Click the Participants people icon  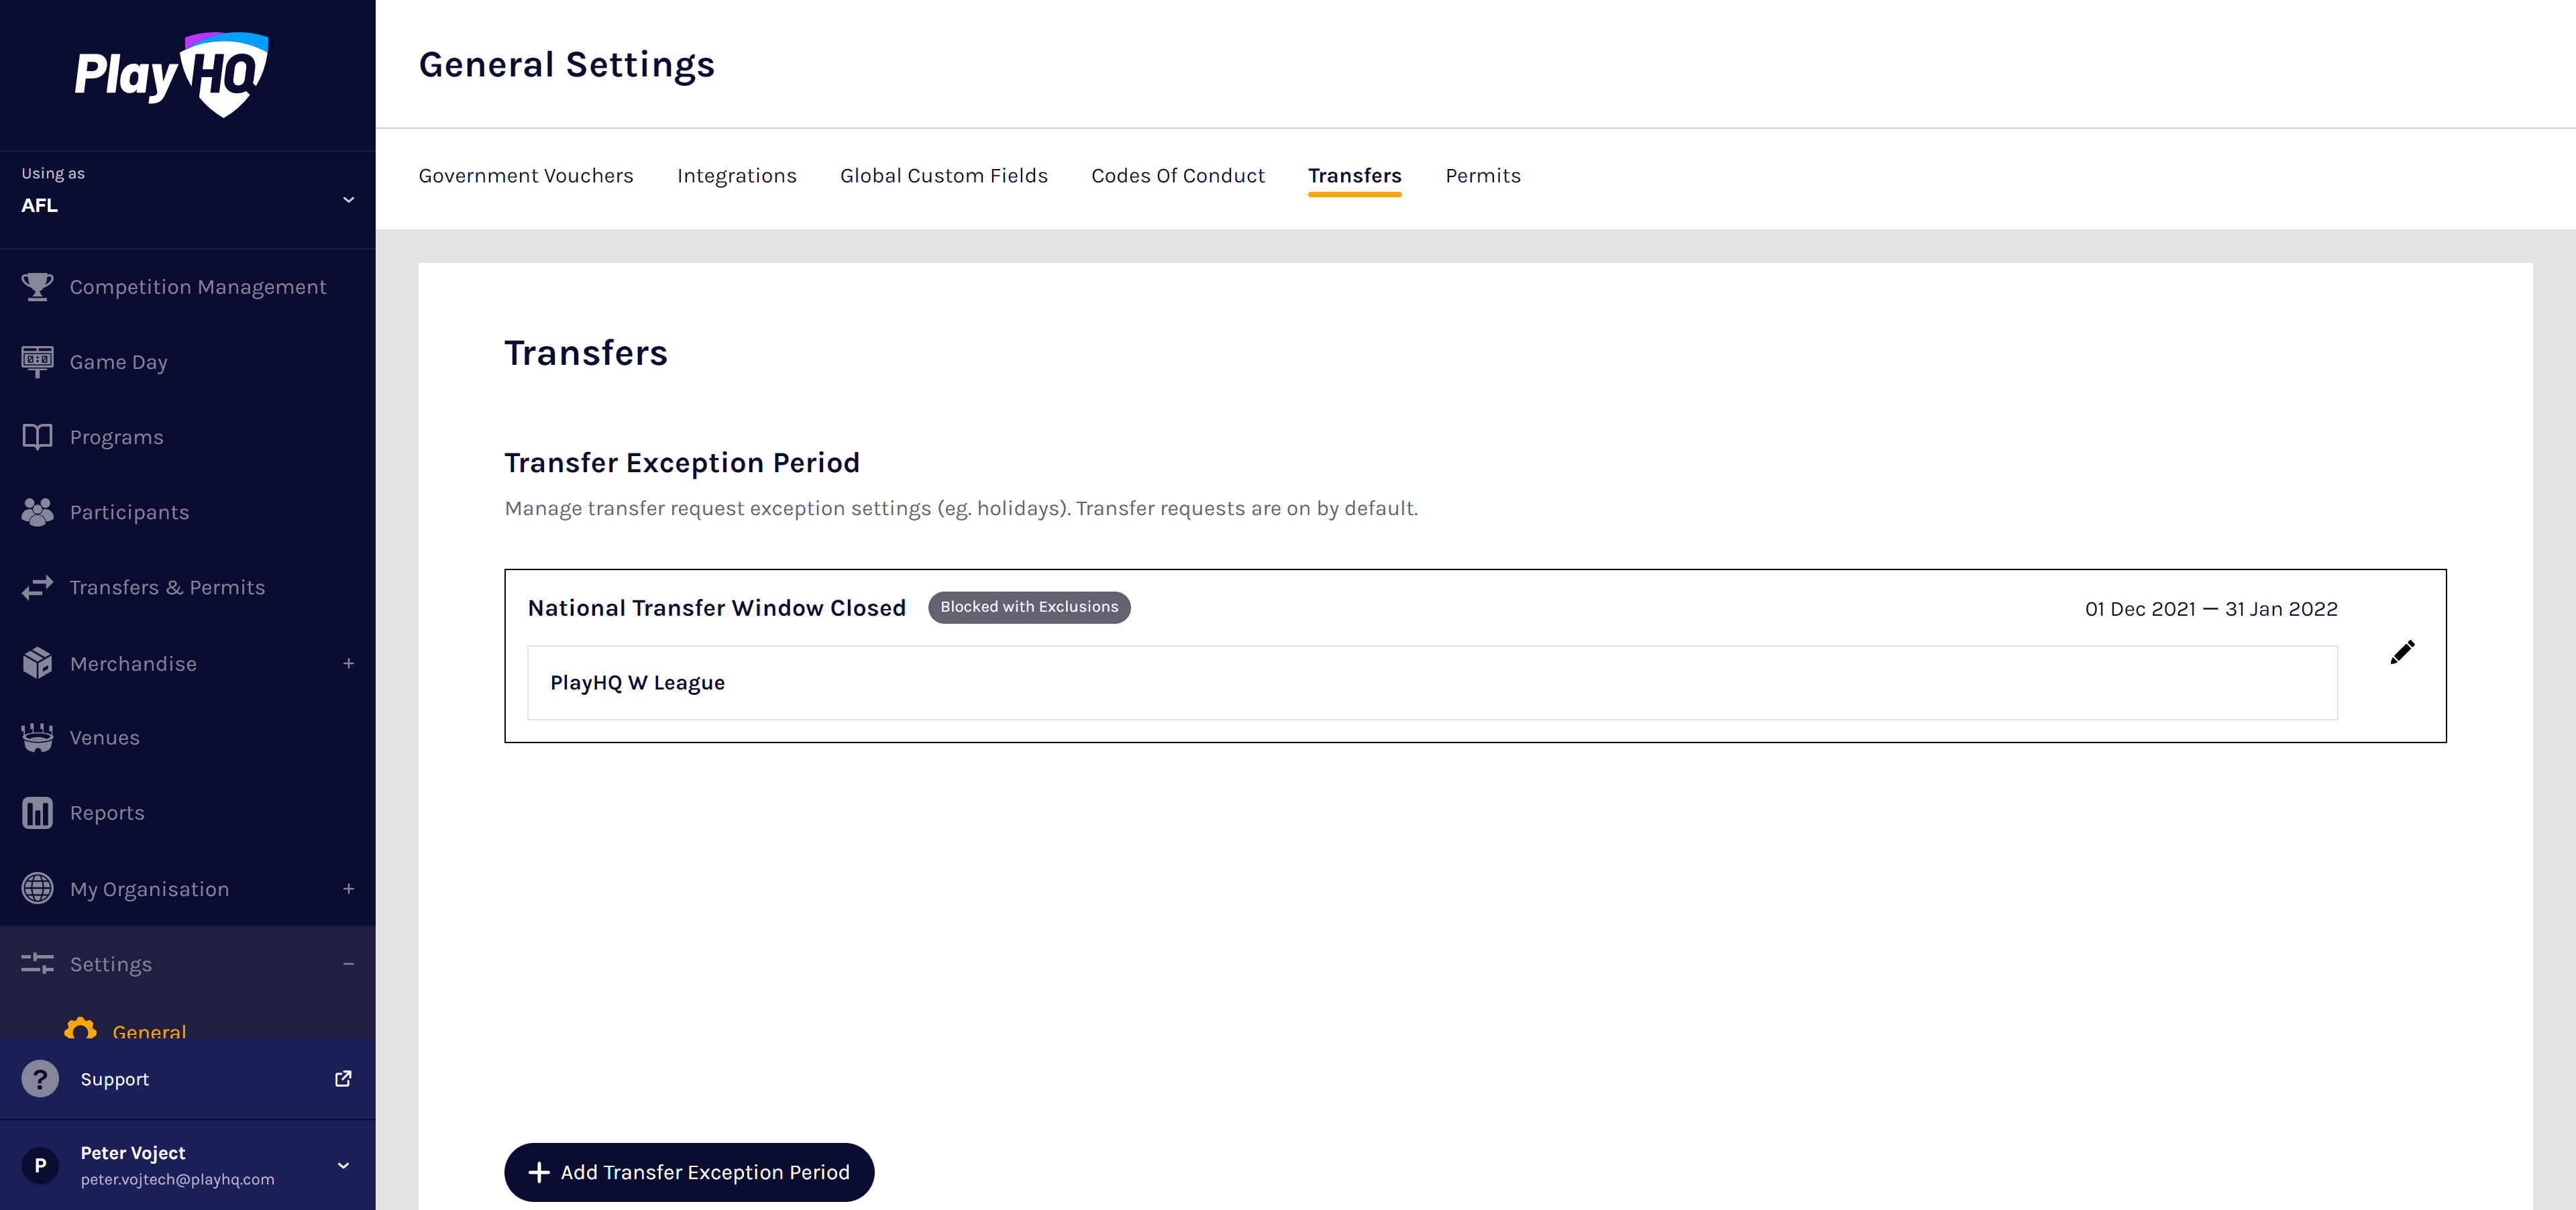coord(37,512)
